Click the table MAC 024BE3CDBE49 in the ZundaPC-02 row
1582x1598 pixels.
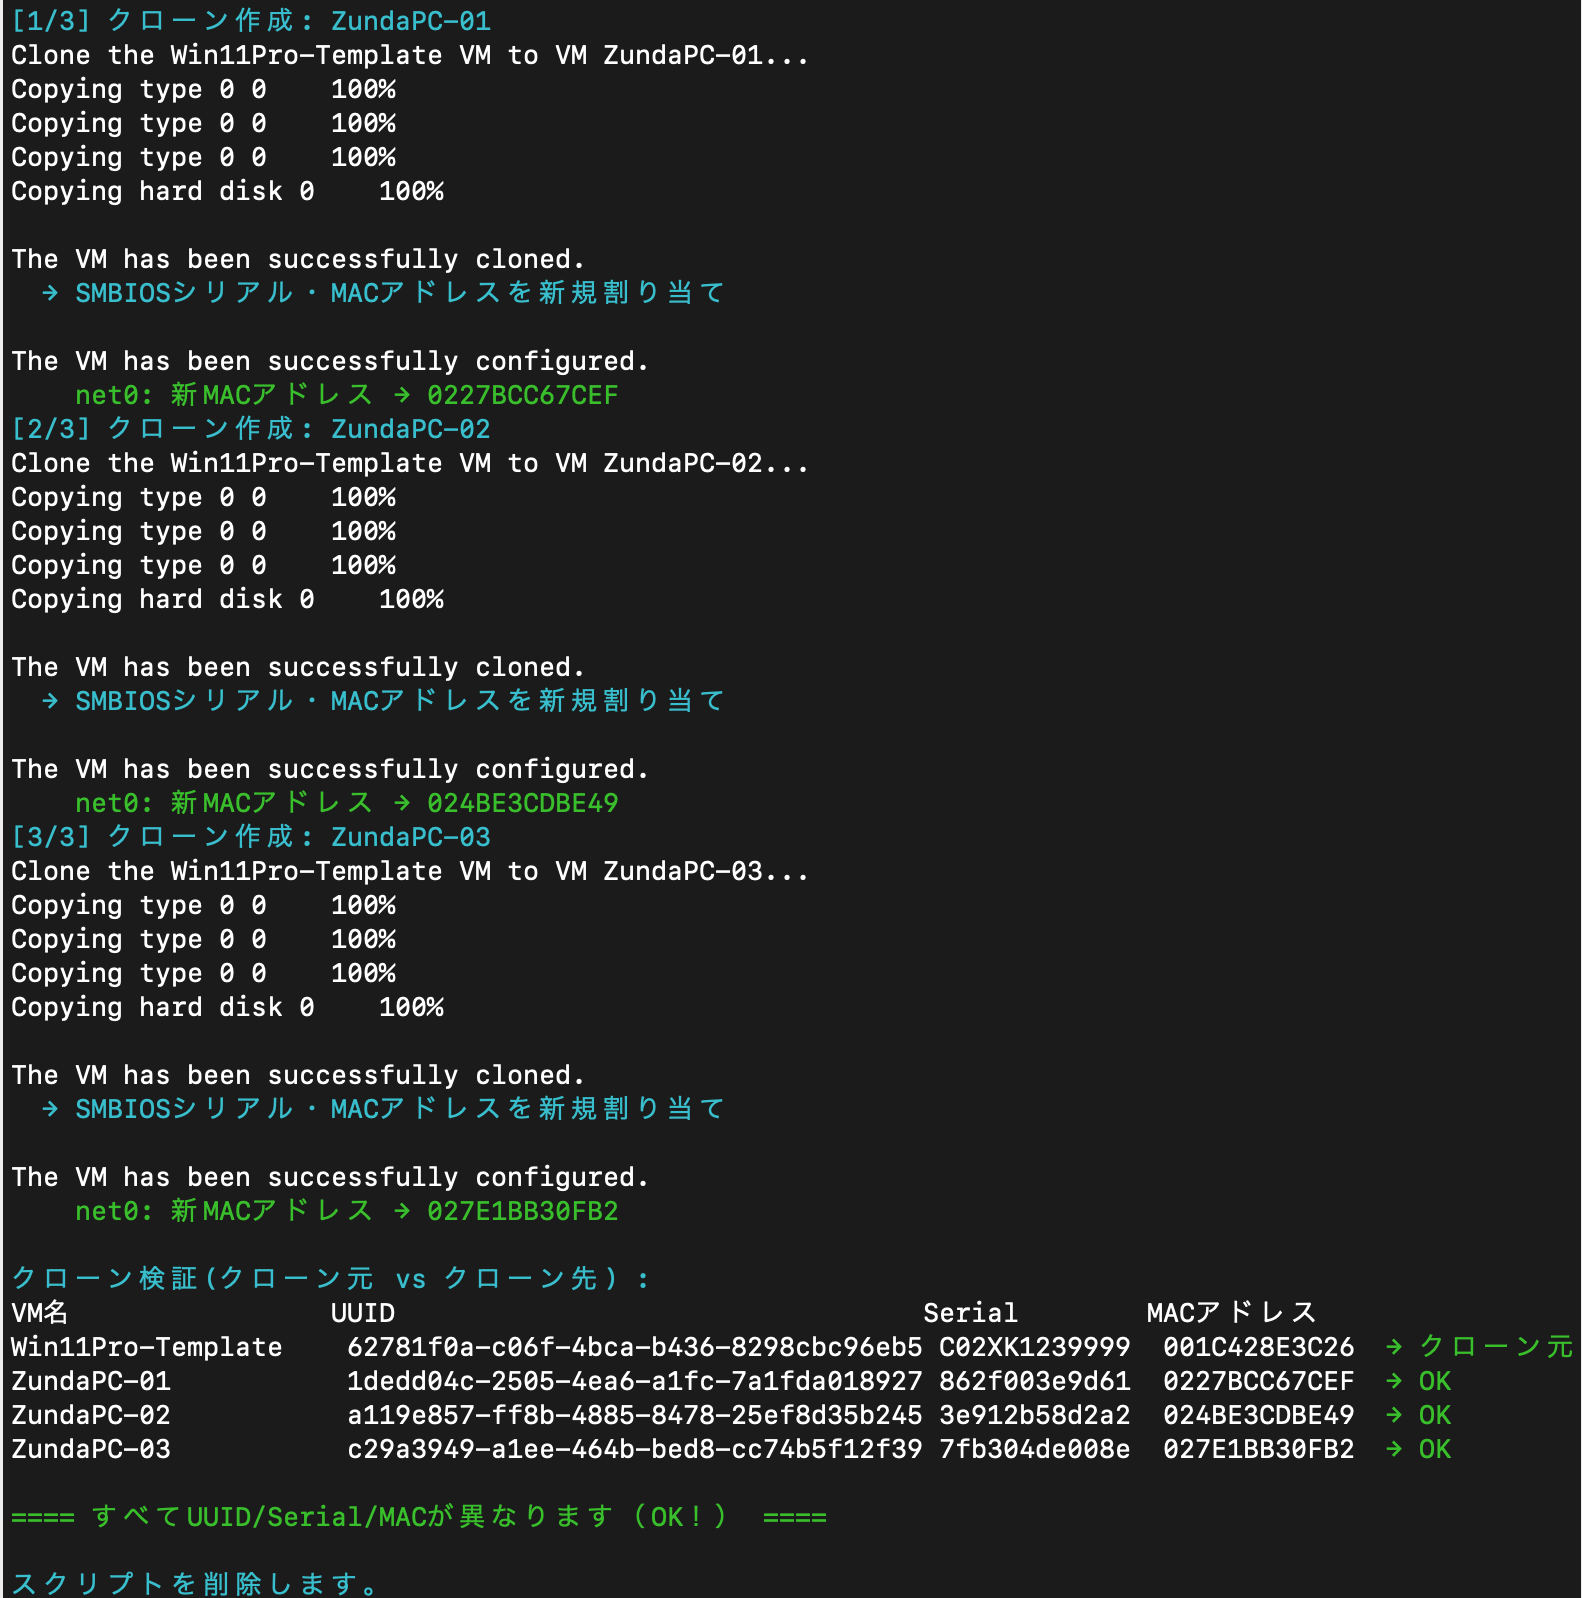tap(1259, 1415)
